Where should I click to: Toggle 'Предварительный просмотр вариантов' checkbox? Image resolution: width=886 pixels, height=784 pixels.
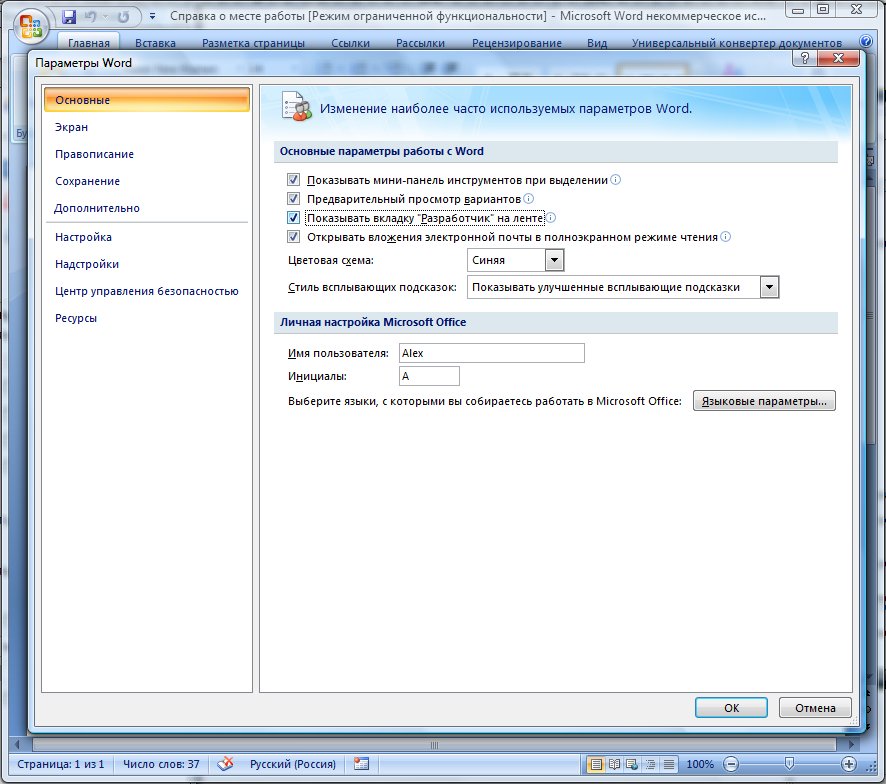click(x=293, y=199)
